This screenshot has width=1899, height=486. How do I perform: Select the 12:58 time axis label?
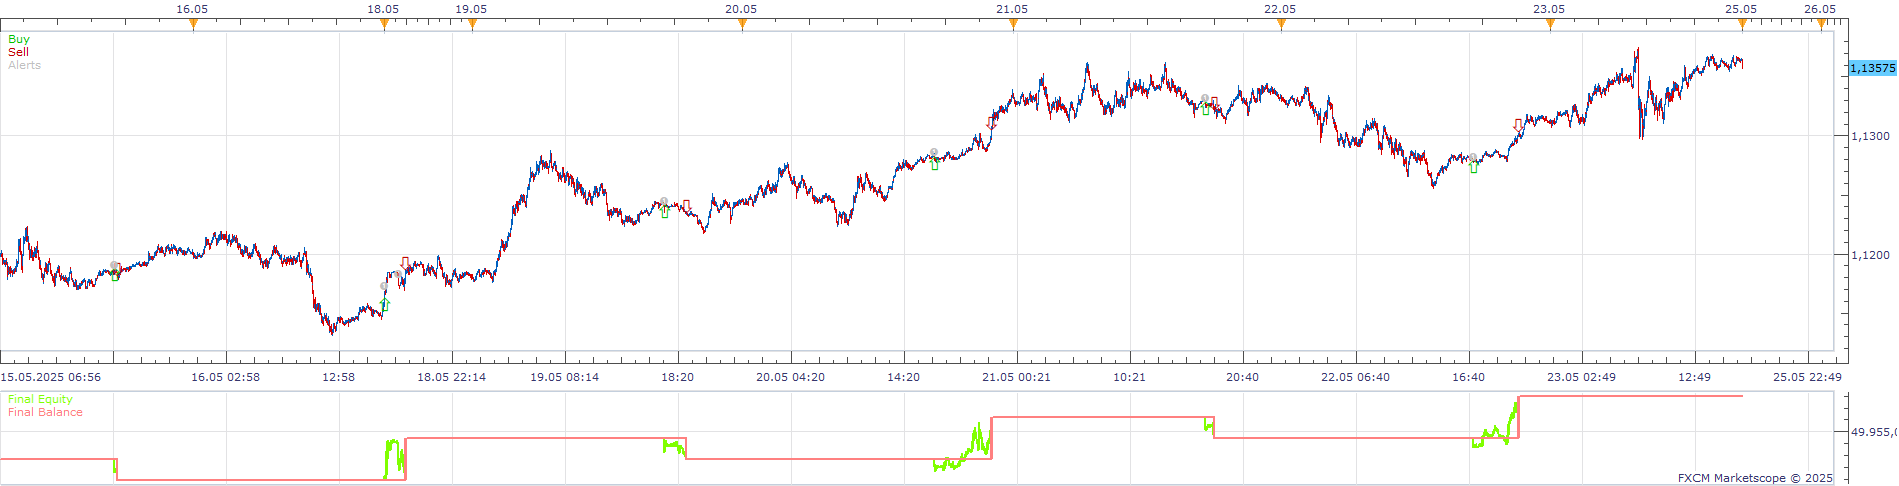(338, 377)
